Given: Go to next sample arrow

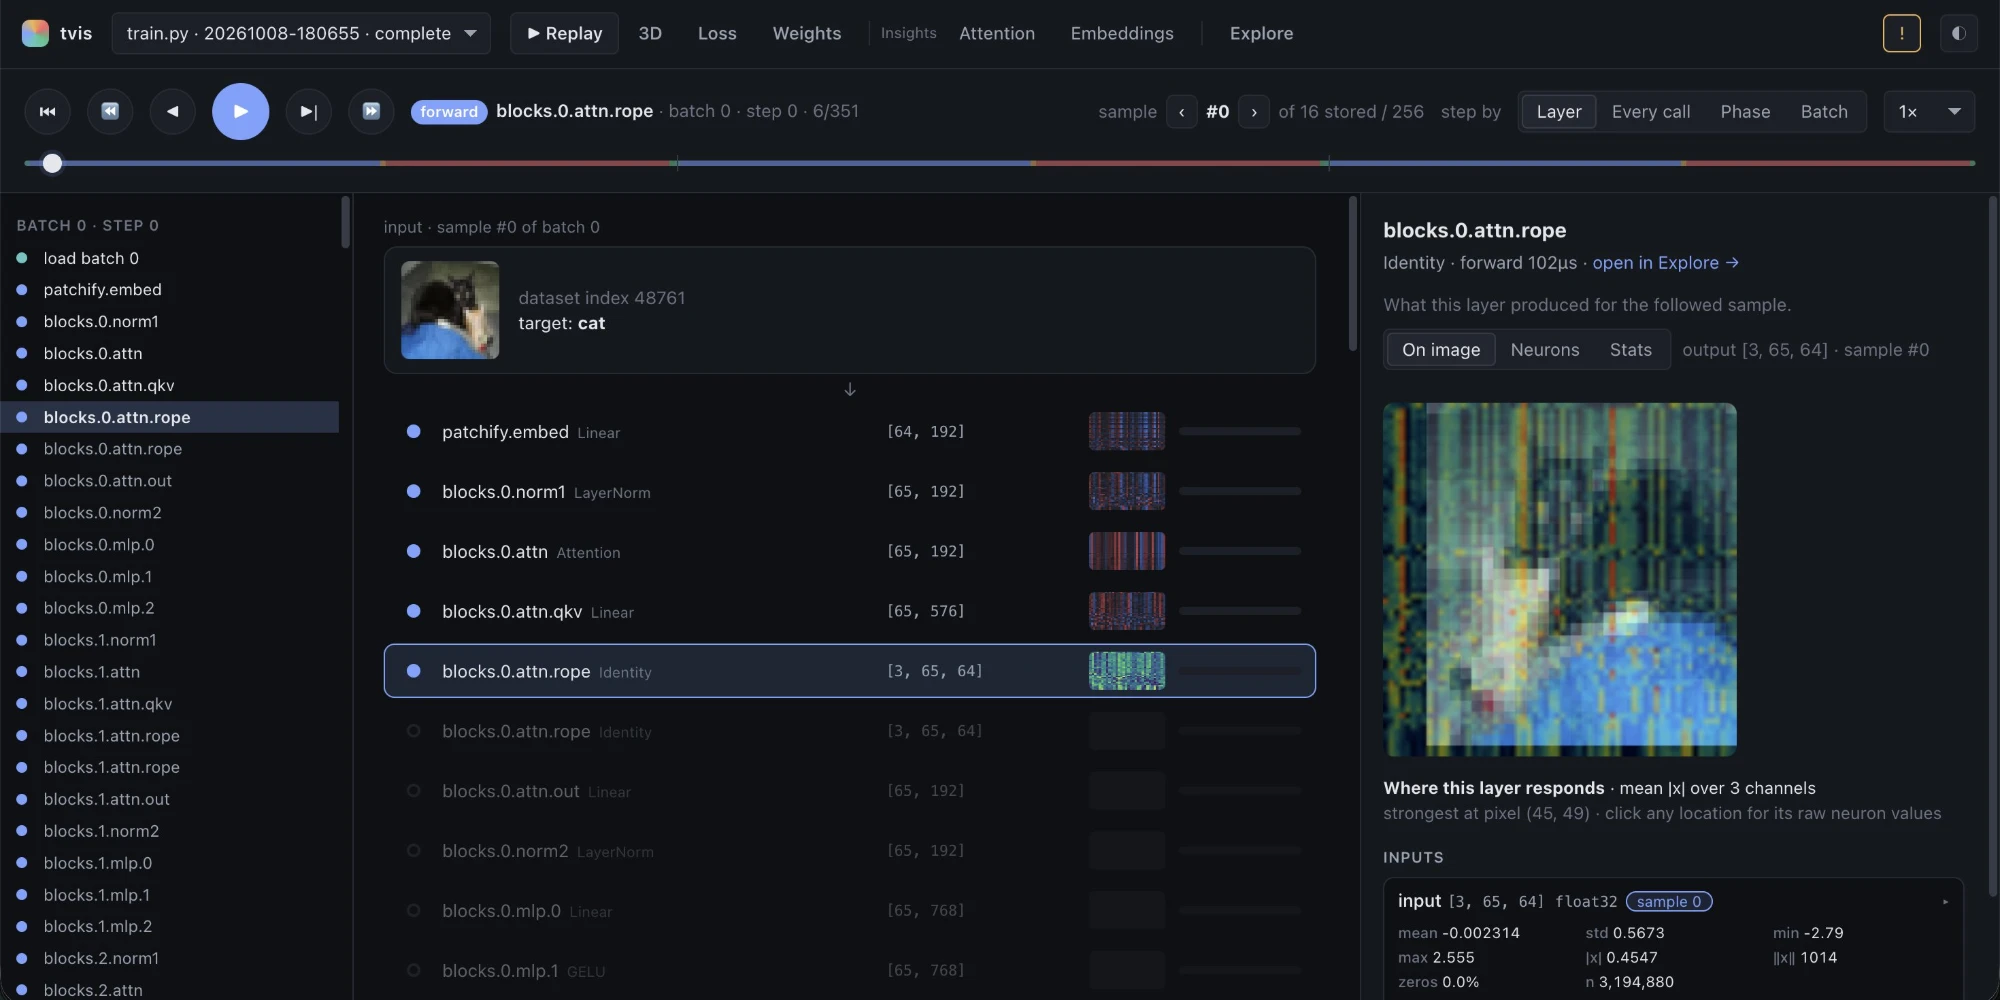Looking at the screenshot, I should click(x=1254, y=112).
